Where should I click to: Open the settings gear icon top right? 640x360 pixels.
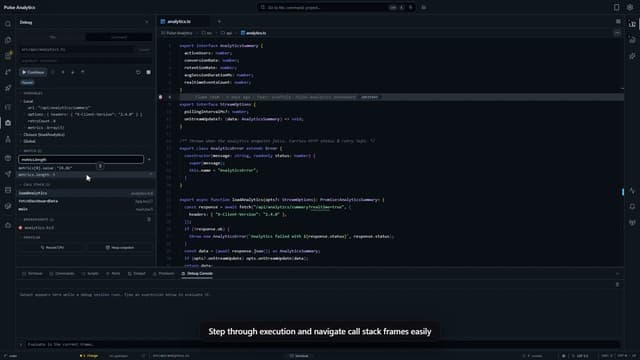point(630,7)
